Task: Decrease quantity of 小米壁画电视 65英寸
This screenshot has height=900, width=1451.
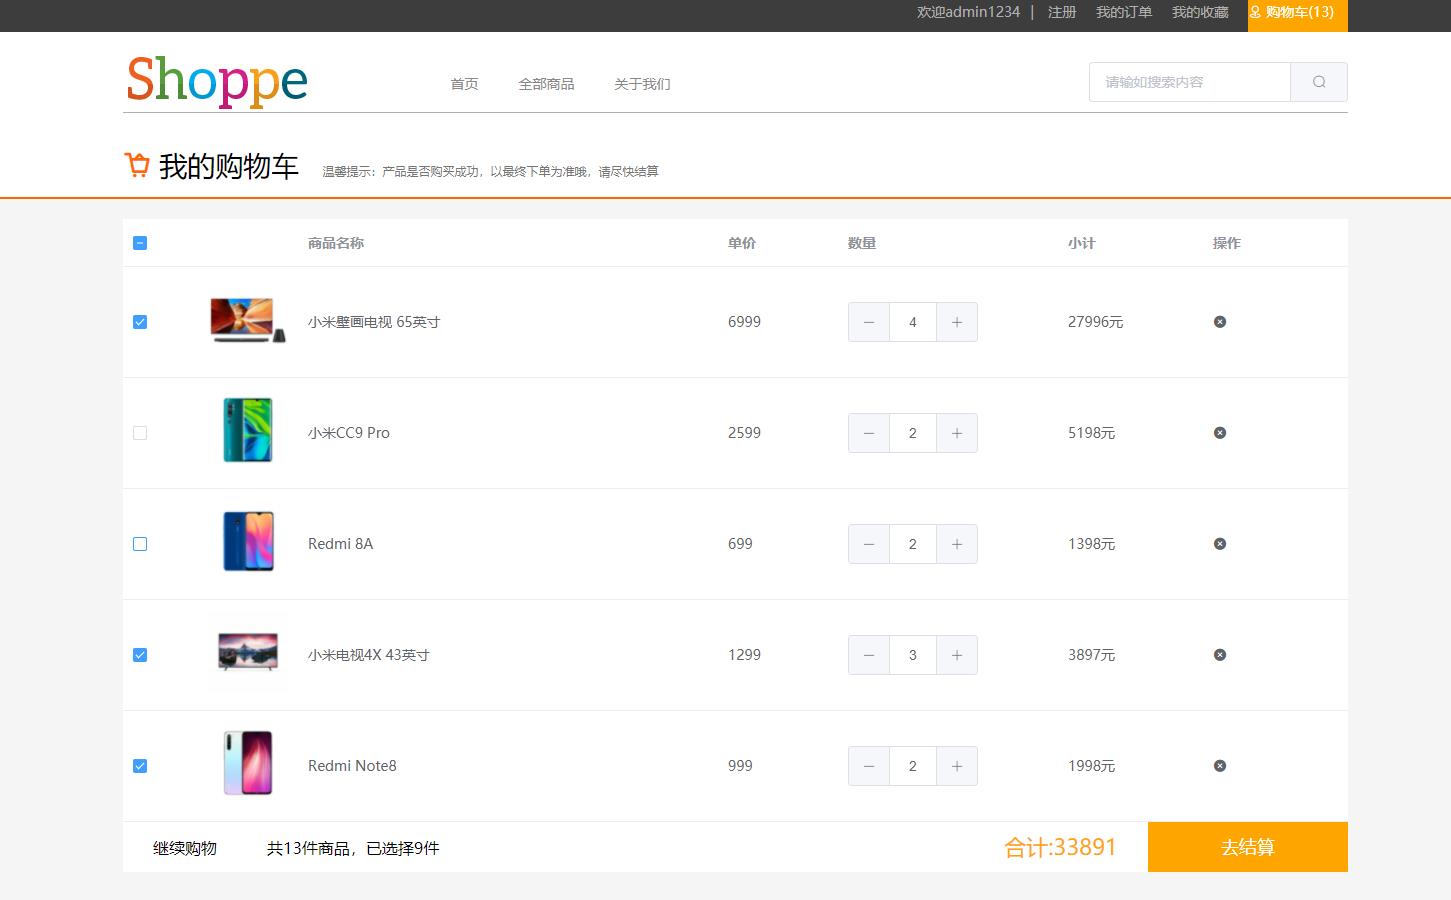Action: click(869, 322)
